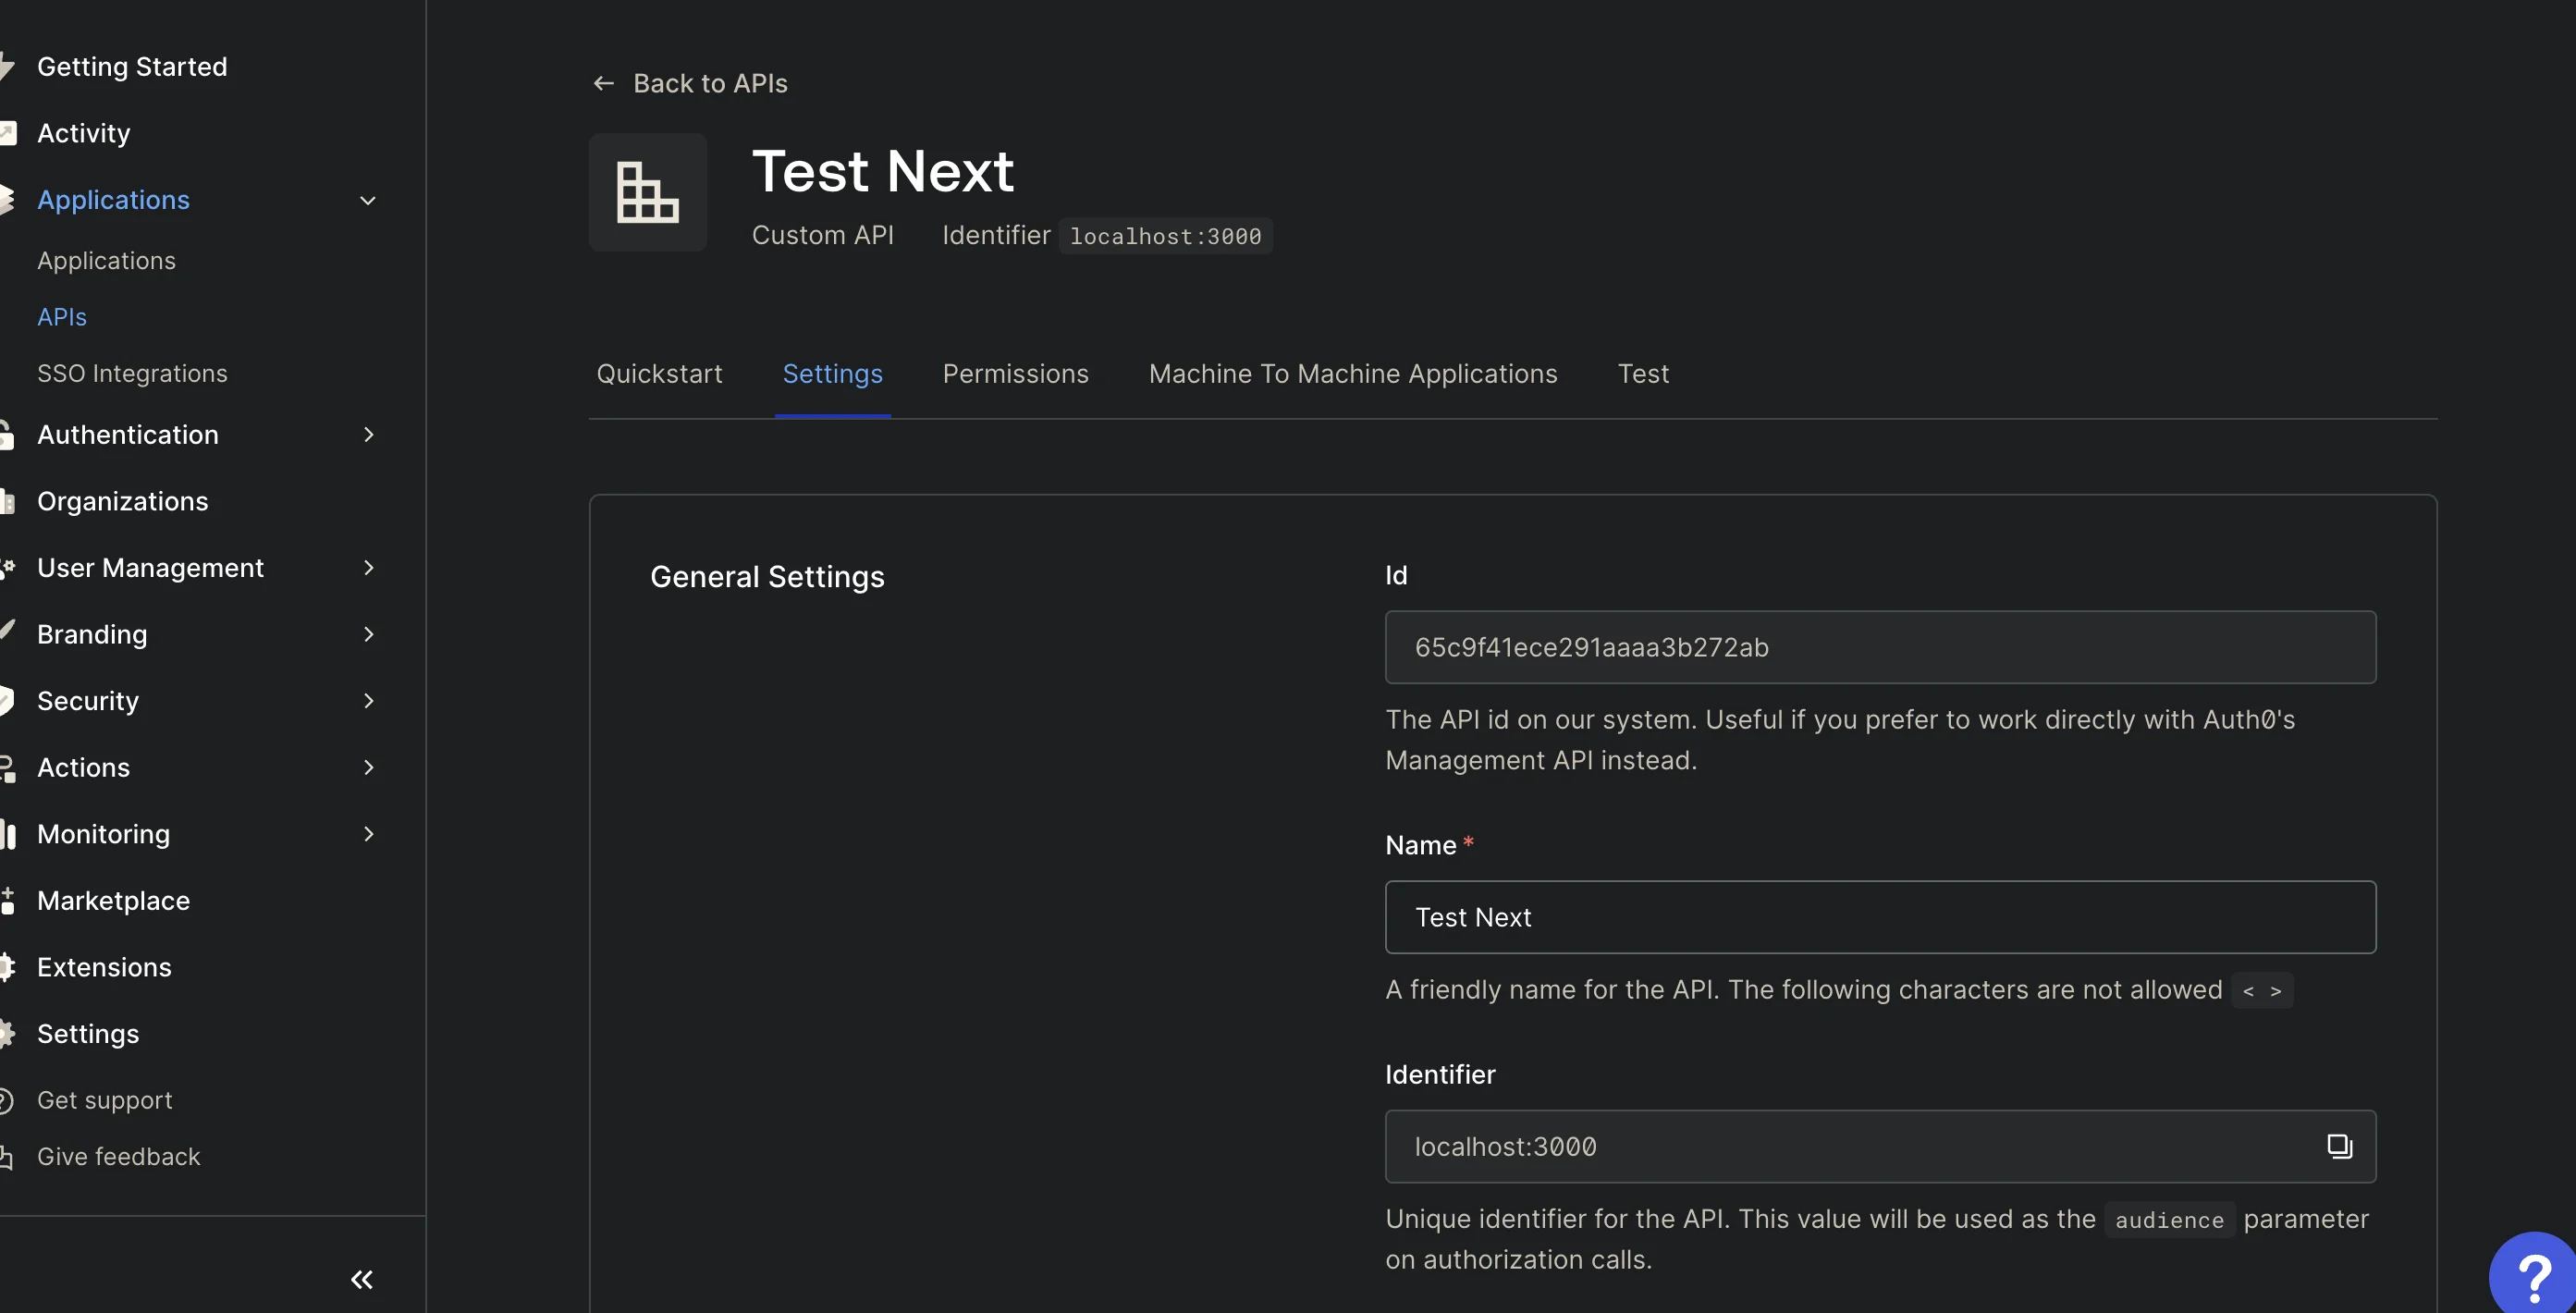Click the Getting Started sidebar icon

(x=10, y=64)
